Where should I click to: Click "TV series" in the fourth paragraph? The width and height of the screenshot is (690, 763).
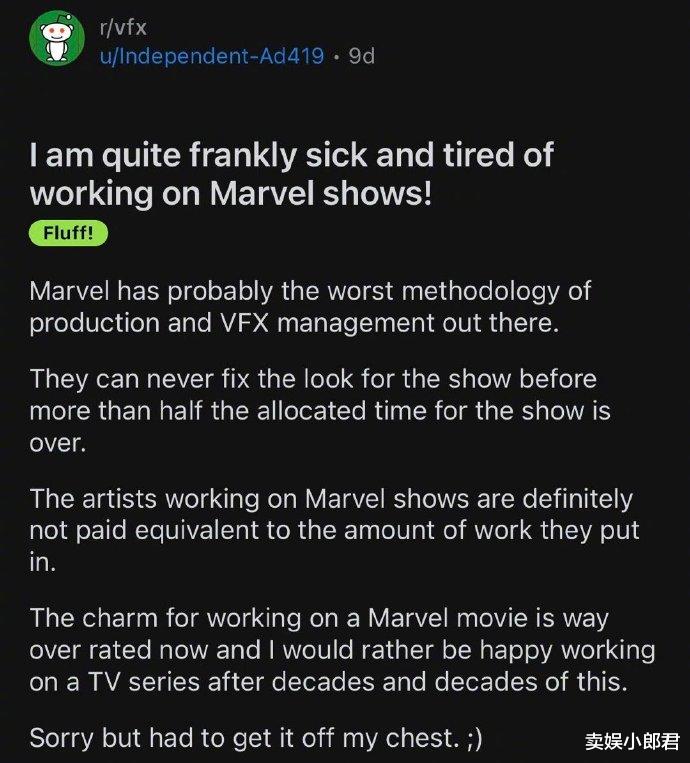(x=144, y=682)
